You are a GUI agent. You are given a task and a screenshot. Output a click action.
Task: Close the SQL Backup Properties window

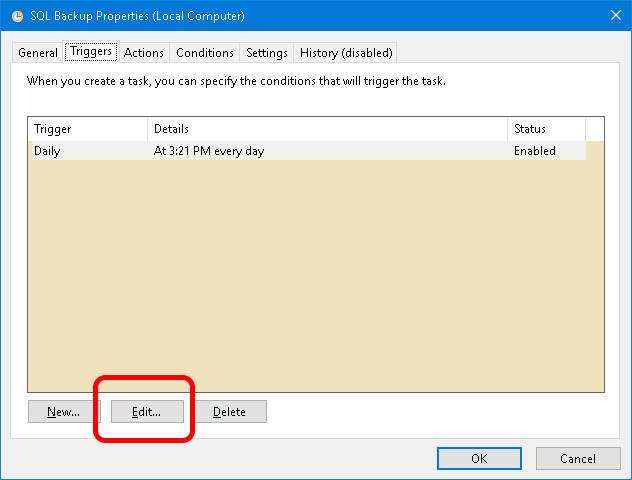pos(616,15)
